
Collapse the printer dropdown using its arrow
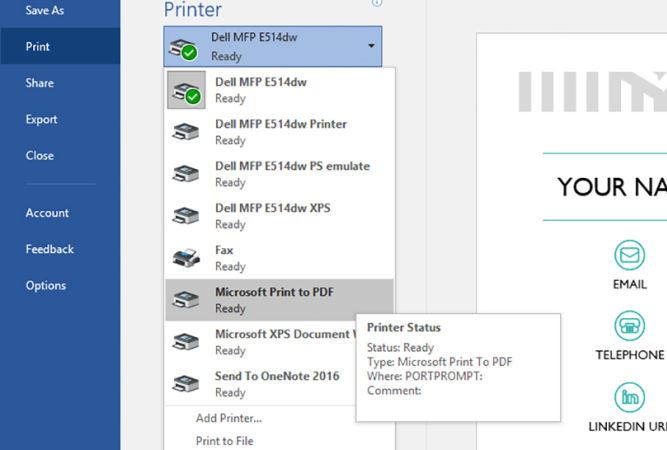click(x=371, y=46)
